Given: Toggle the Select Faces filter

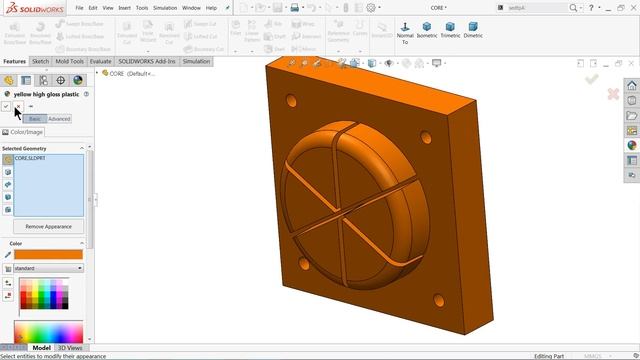Looking at the screenshot, I should click(7, 172).
